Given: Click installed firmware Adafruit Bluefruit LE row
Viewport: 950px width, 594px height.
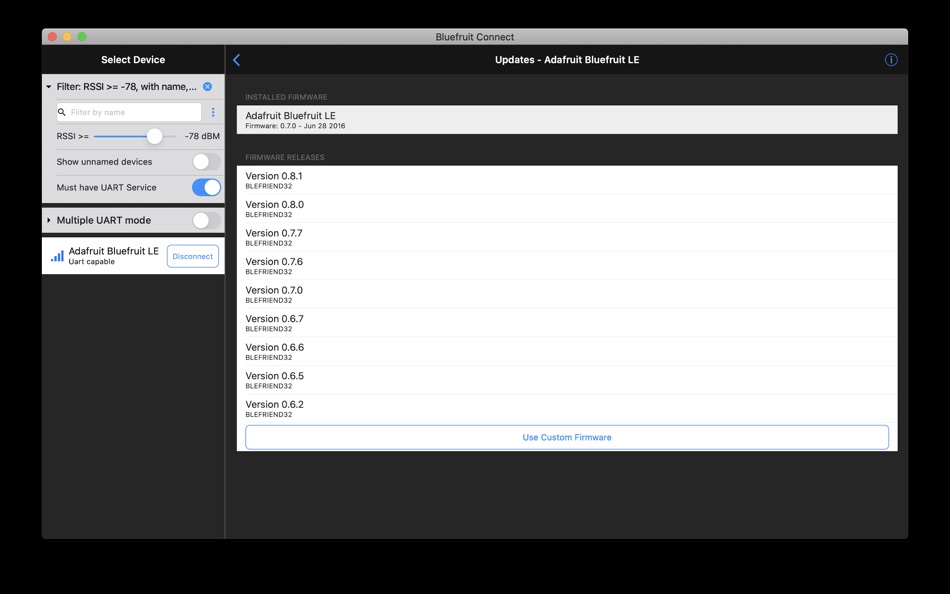Looking at the screenshot, I should coord(566,120).
